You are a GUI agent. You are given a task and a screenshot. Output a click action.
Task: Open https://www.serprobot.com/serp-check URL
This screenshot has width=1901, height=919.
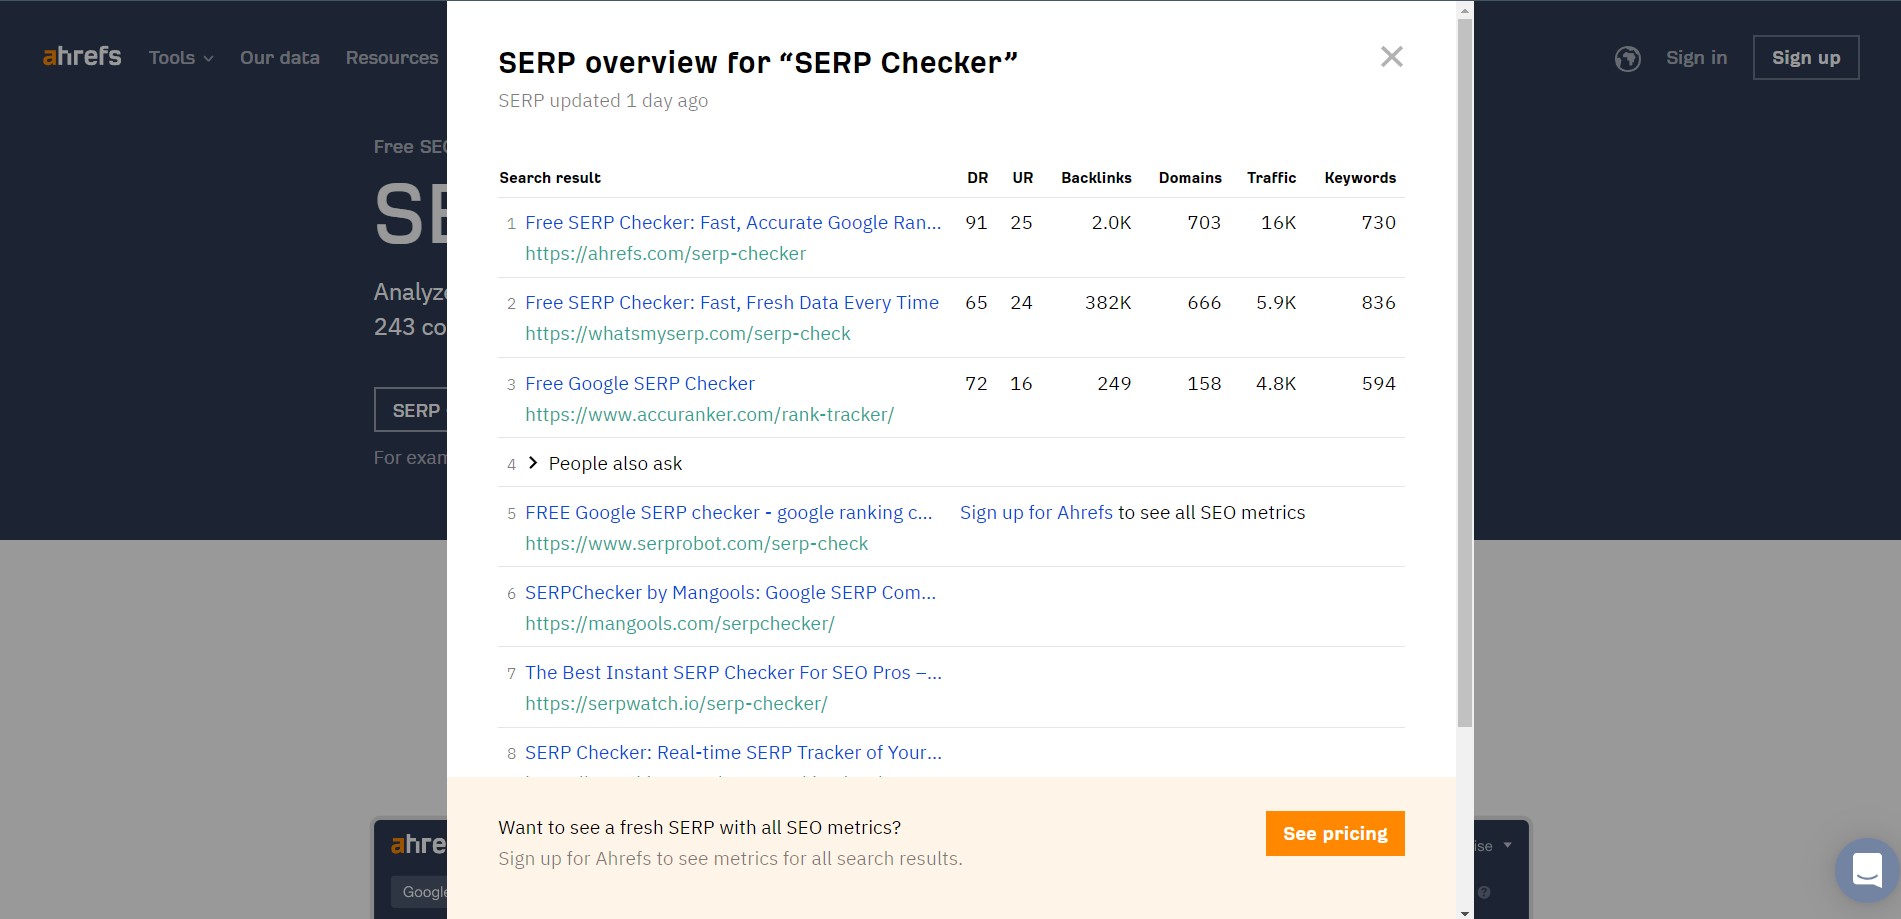click(x=696, y=544)
